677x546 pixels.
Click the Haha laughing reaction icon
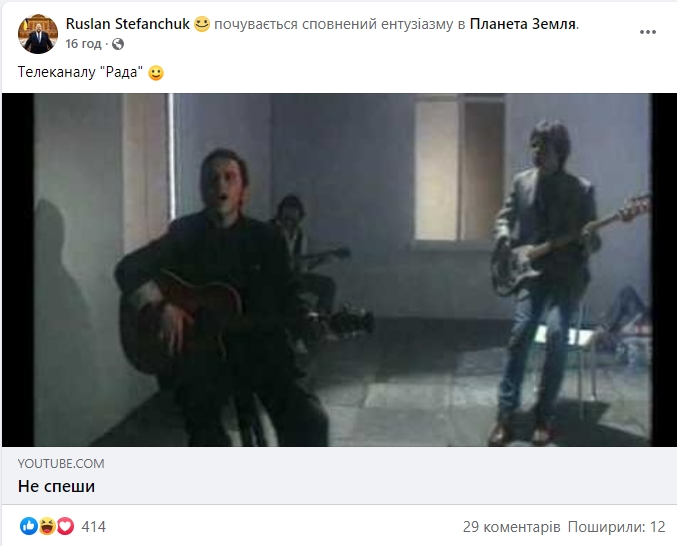point(47,526)
